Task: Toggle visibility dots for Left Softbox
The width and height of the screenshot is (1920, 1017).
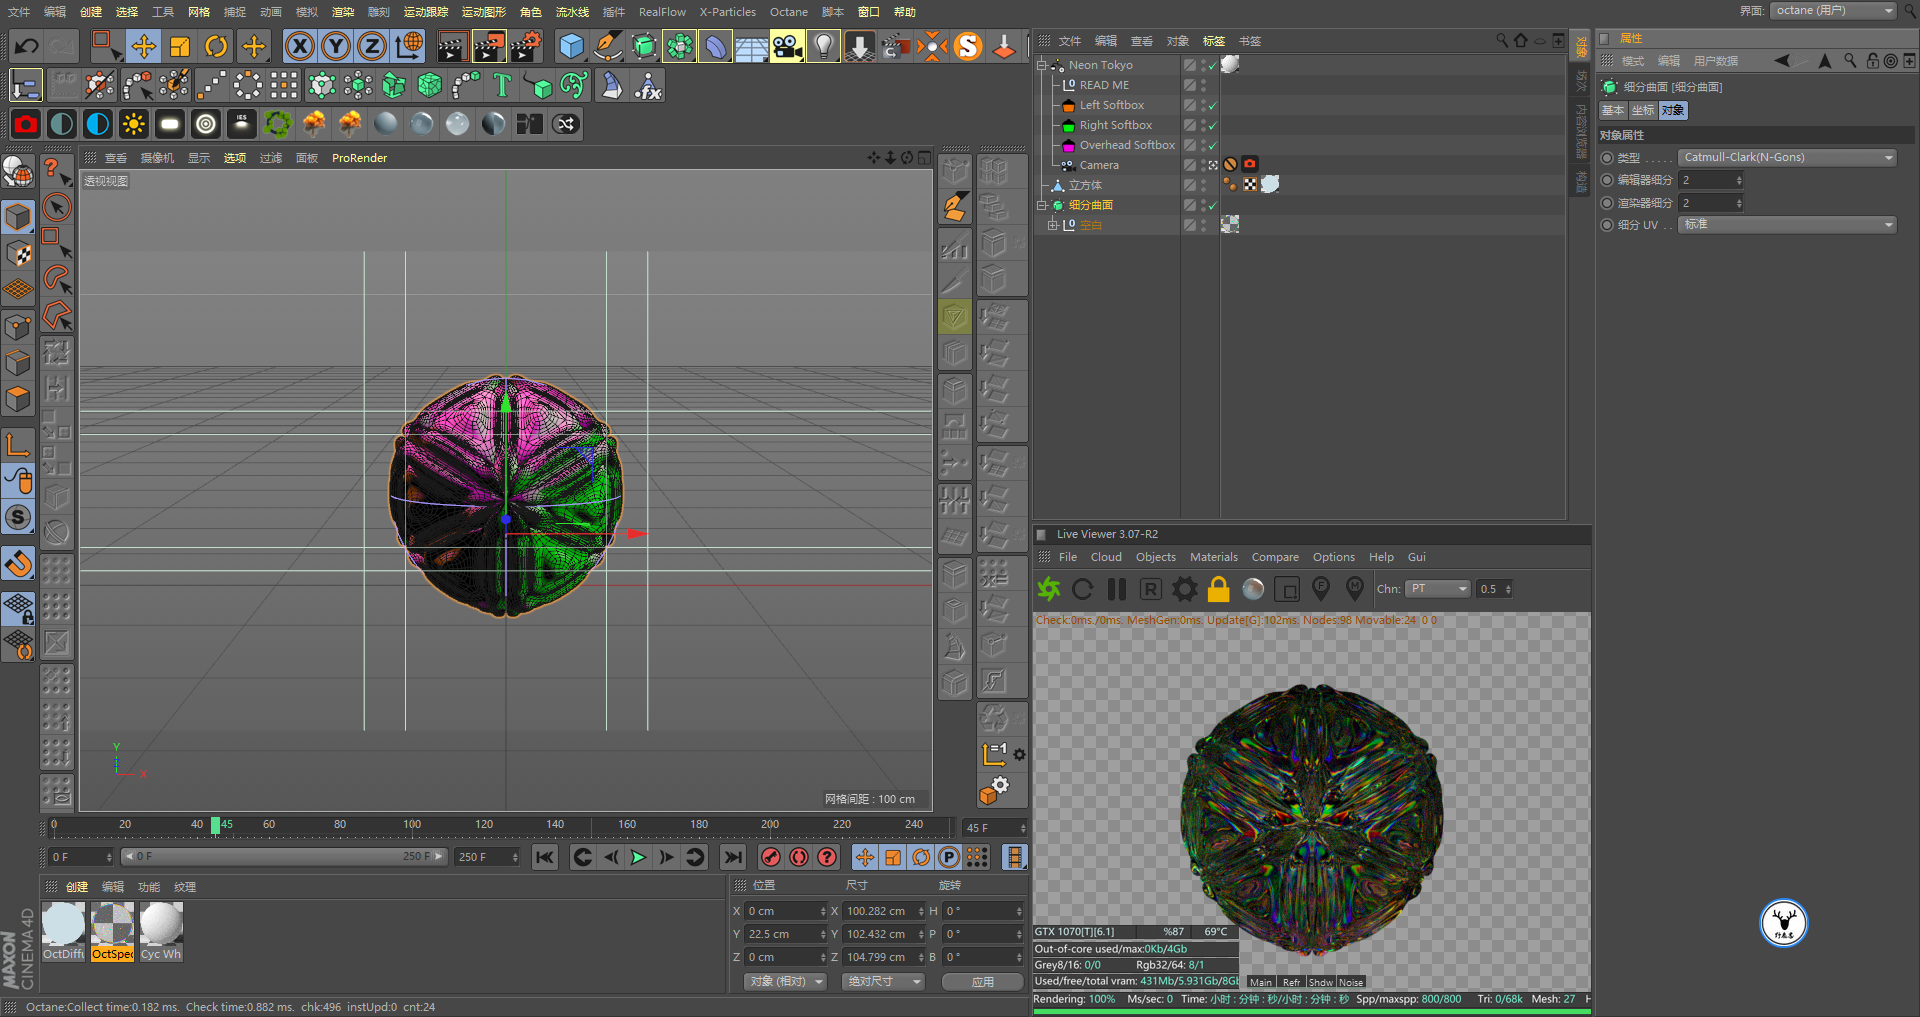Action: pyautogui.click(x=1203, y=105)
